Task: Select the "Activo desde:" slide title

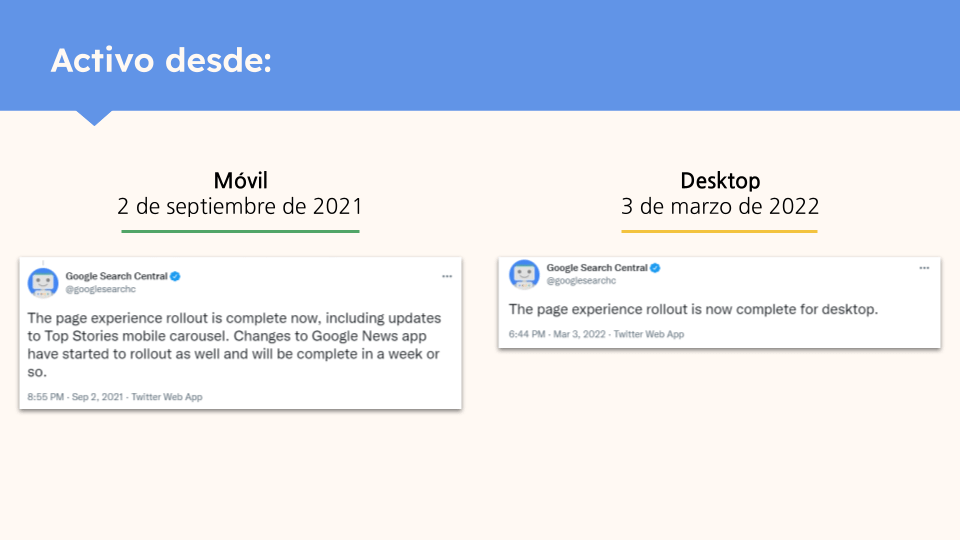Action: [x=161, y=60]
